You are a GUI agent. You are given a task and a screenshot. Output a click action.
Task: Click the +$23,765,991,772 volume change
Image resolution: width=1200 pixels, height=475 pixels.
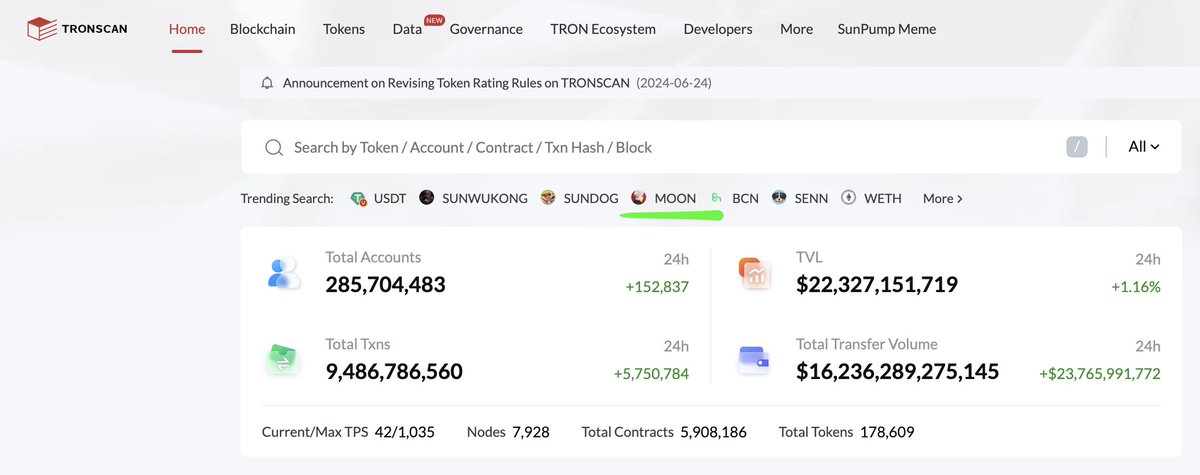pos(1100,374)
